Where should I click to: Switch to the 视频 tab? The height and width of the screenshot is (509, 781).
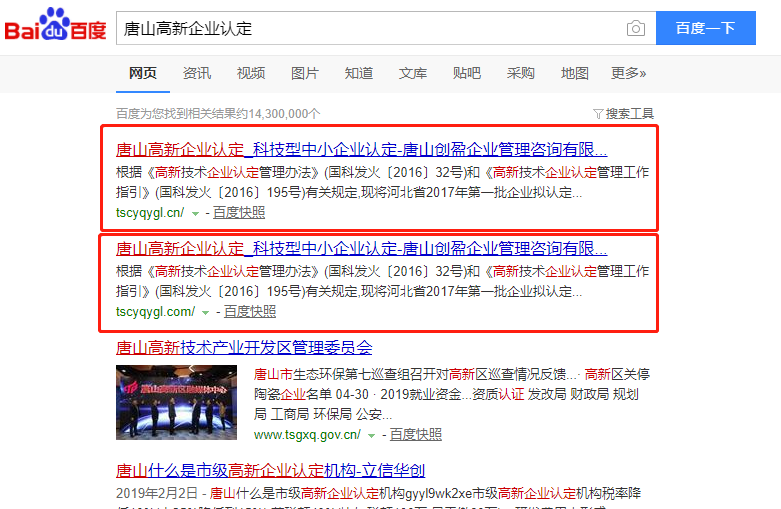click(251, 73)
